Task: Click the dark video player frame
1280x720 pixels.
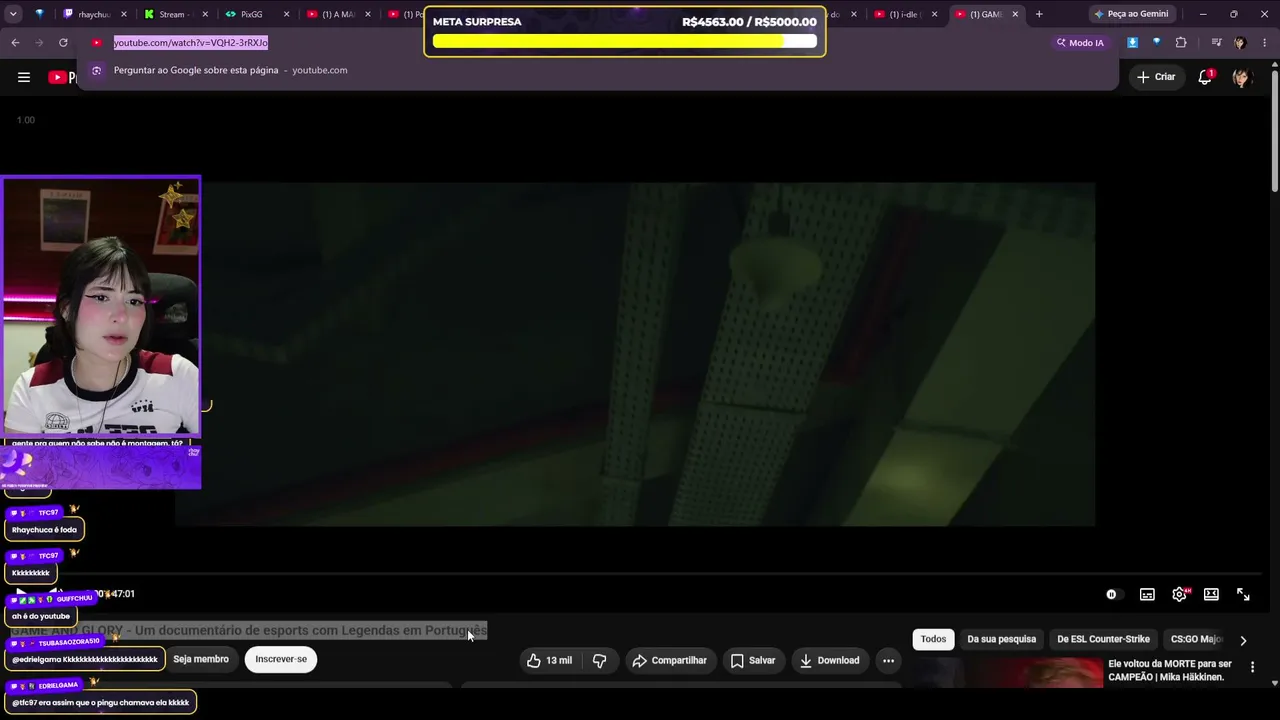Action: point(635,353)
